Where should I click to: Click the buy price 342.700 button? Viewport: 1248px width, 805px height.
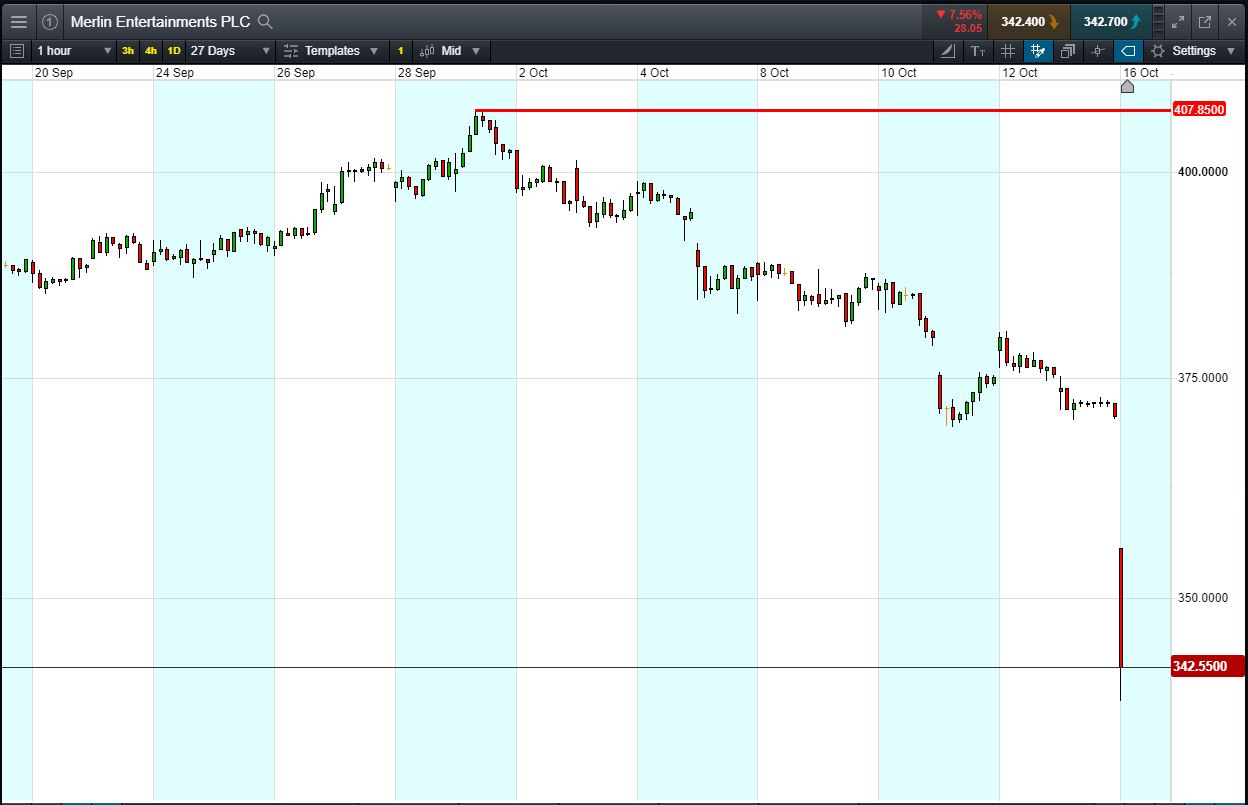[1111, 21]
